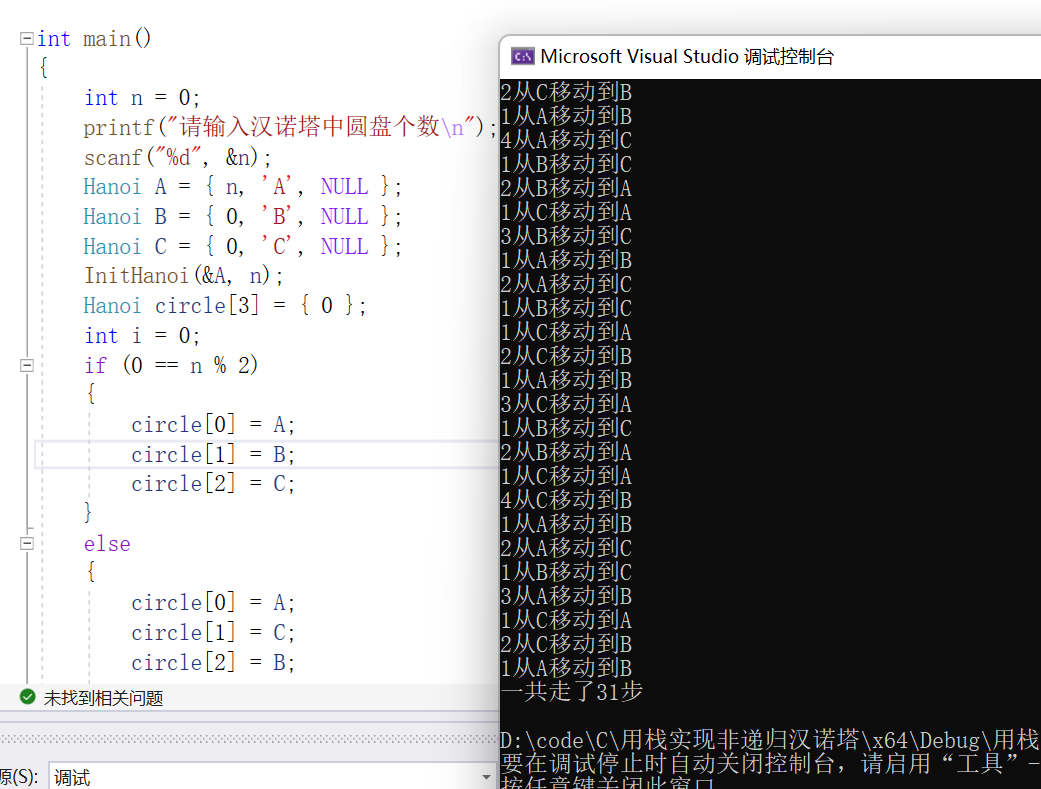
Task: Click the Hanoi C = { 0, 'C', NULL } line
Action: point(242,246)
